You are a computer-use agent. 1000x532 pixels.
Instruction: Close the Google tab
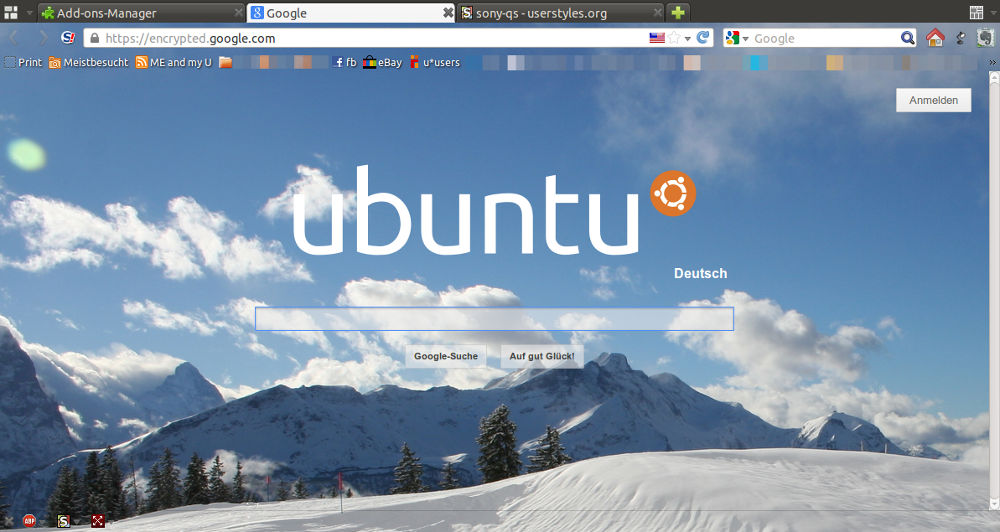[448, 13]
